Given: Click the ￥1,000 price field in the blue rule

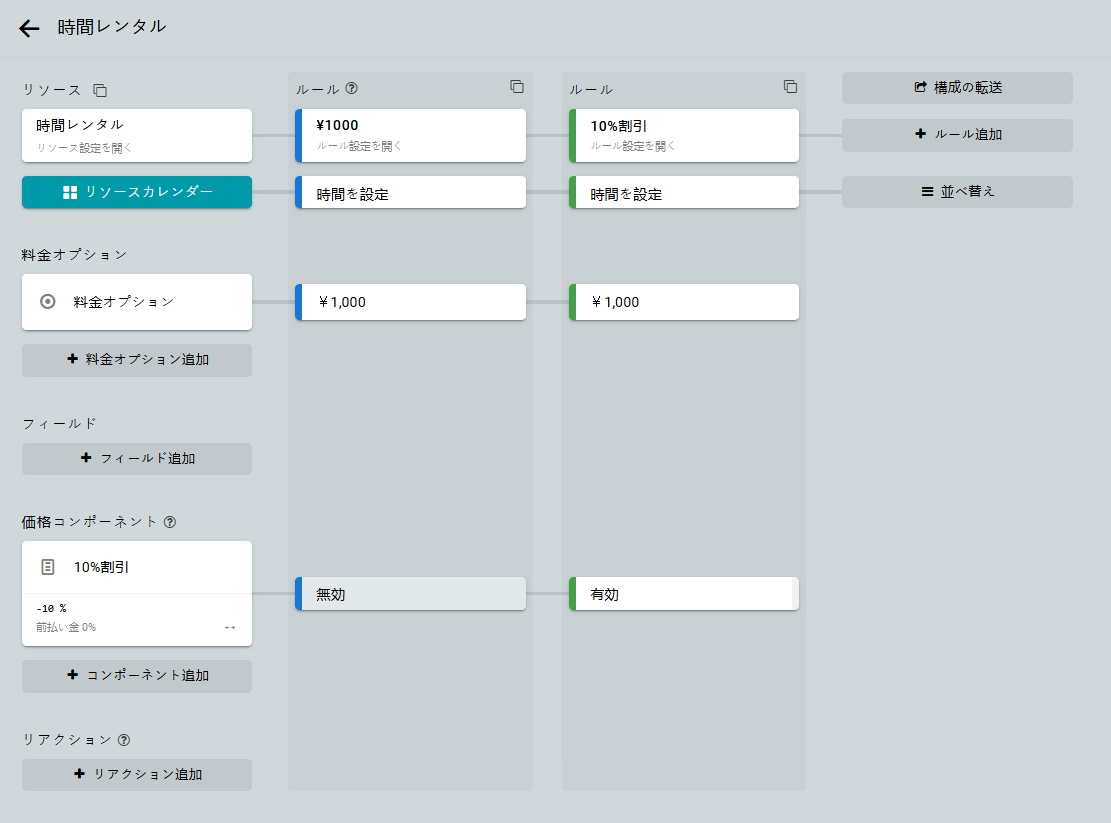Looking at the screenshot, I should [411, 302].
